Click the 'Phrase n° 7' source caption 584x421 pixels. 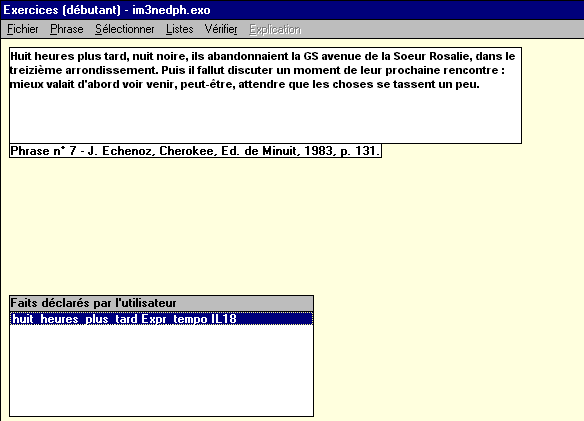(195, 151)
